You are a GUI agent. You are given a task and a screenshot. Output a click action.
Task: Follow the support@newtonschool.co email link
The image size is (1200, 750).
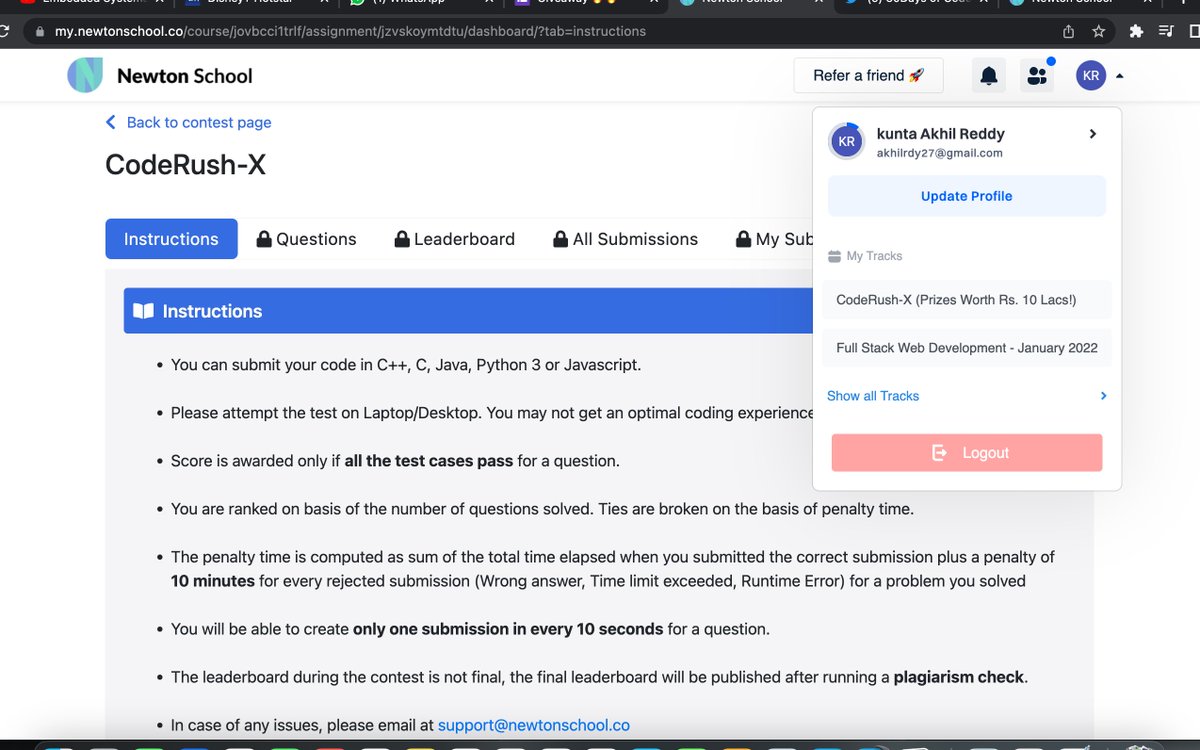pyautogui.click(x=534, y=725)
